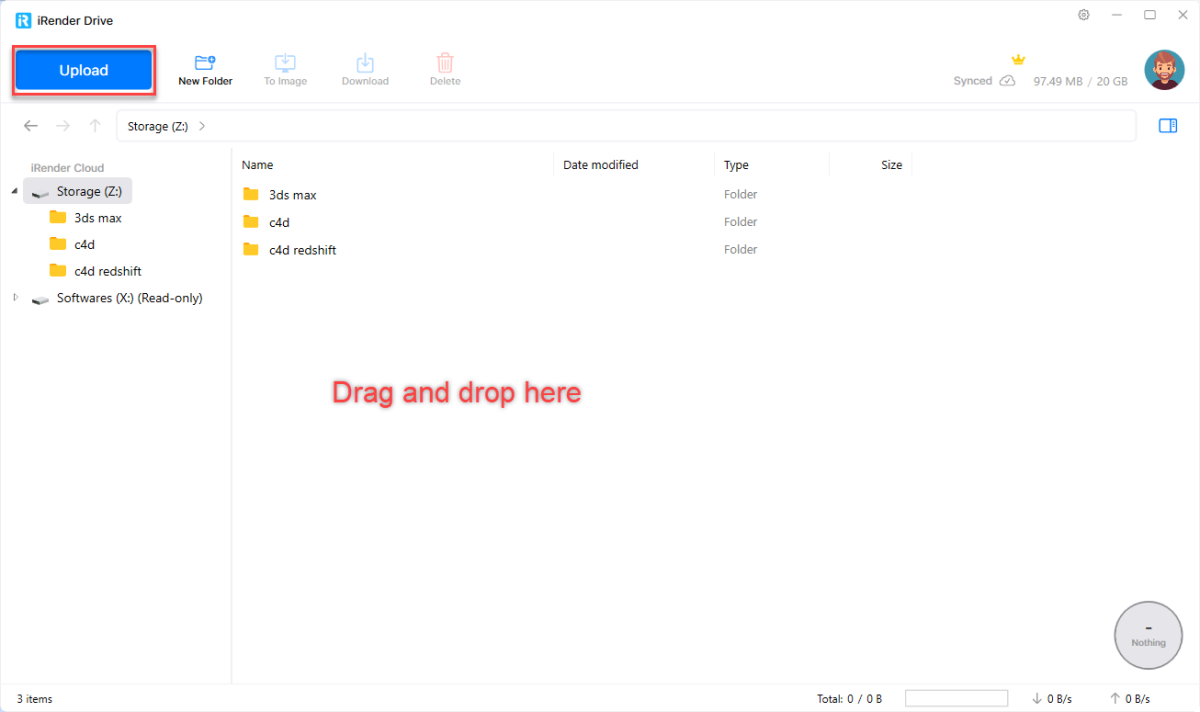Click the transfer progress bar in status bar

[956, 698]
